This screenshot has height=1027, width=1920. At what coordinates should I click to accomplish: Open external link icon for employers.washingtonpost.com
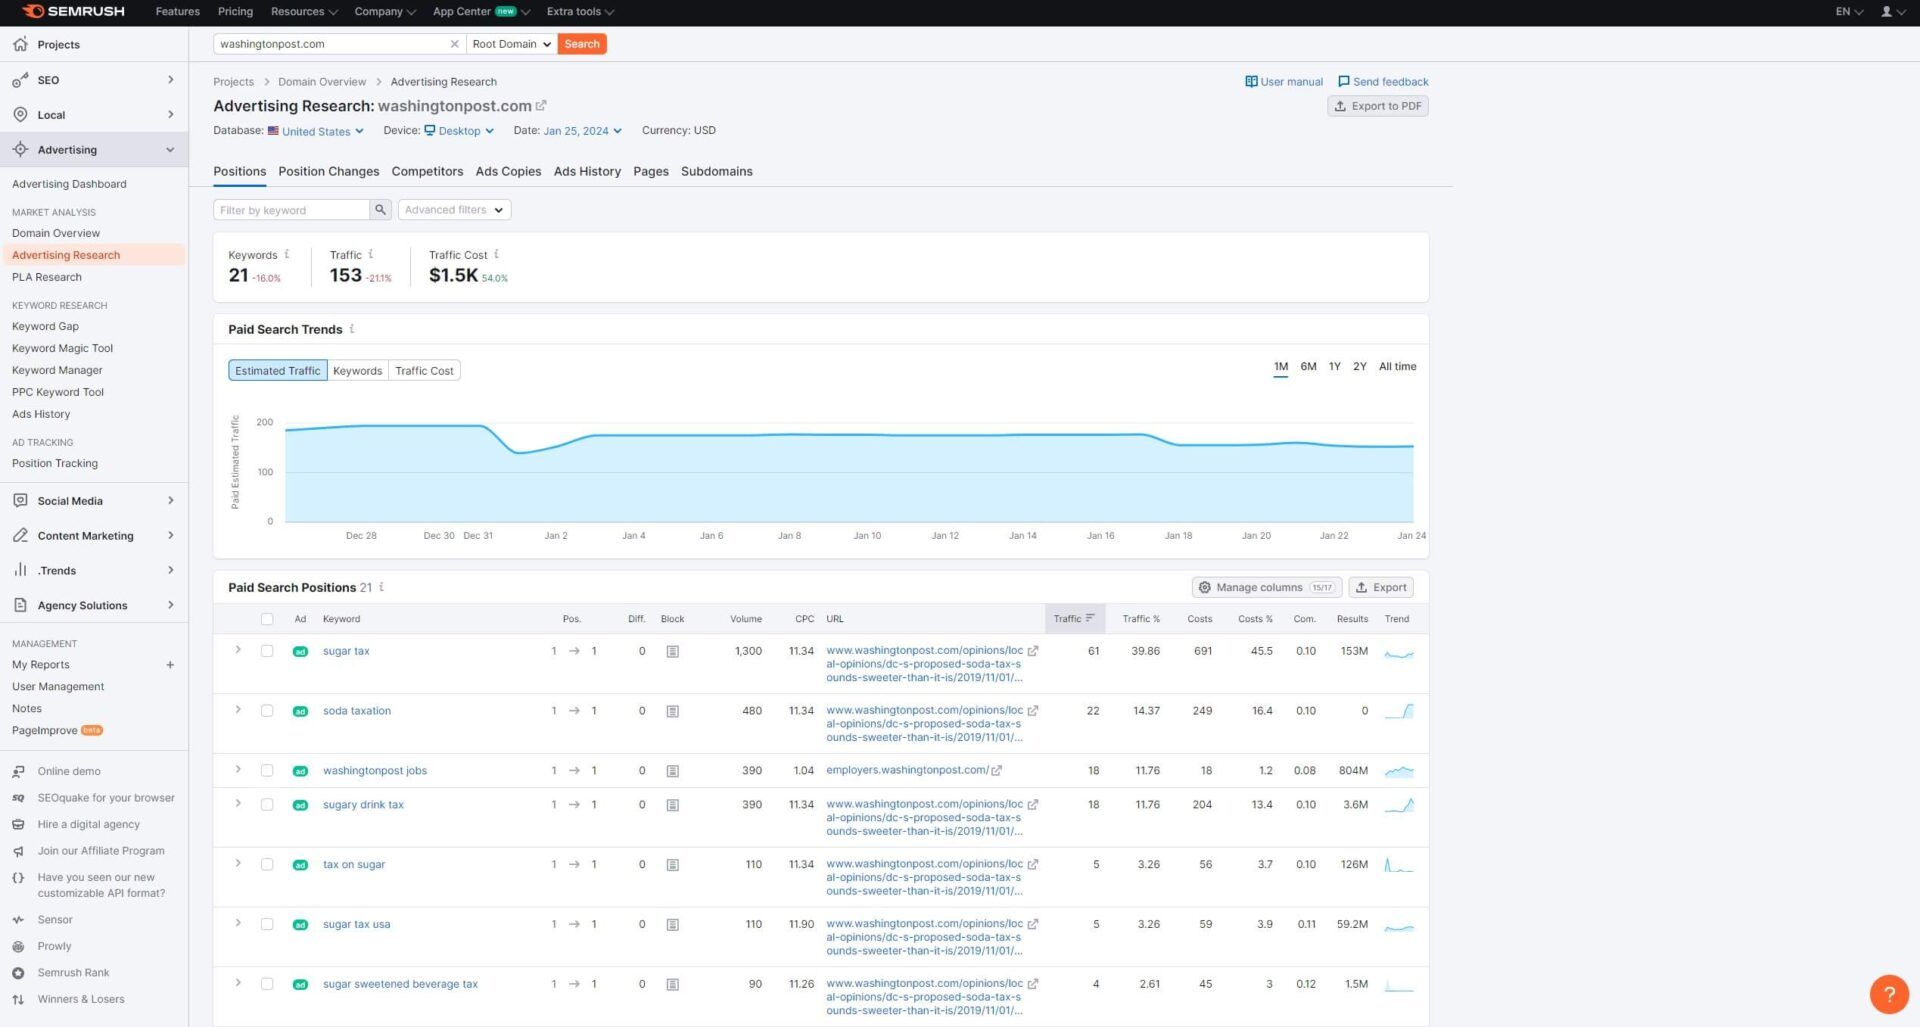(997, 770)
